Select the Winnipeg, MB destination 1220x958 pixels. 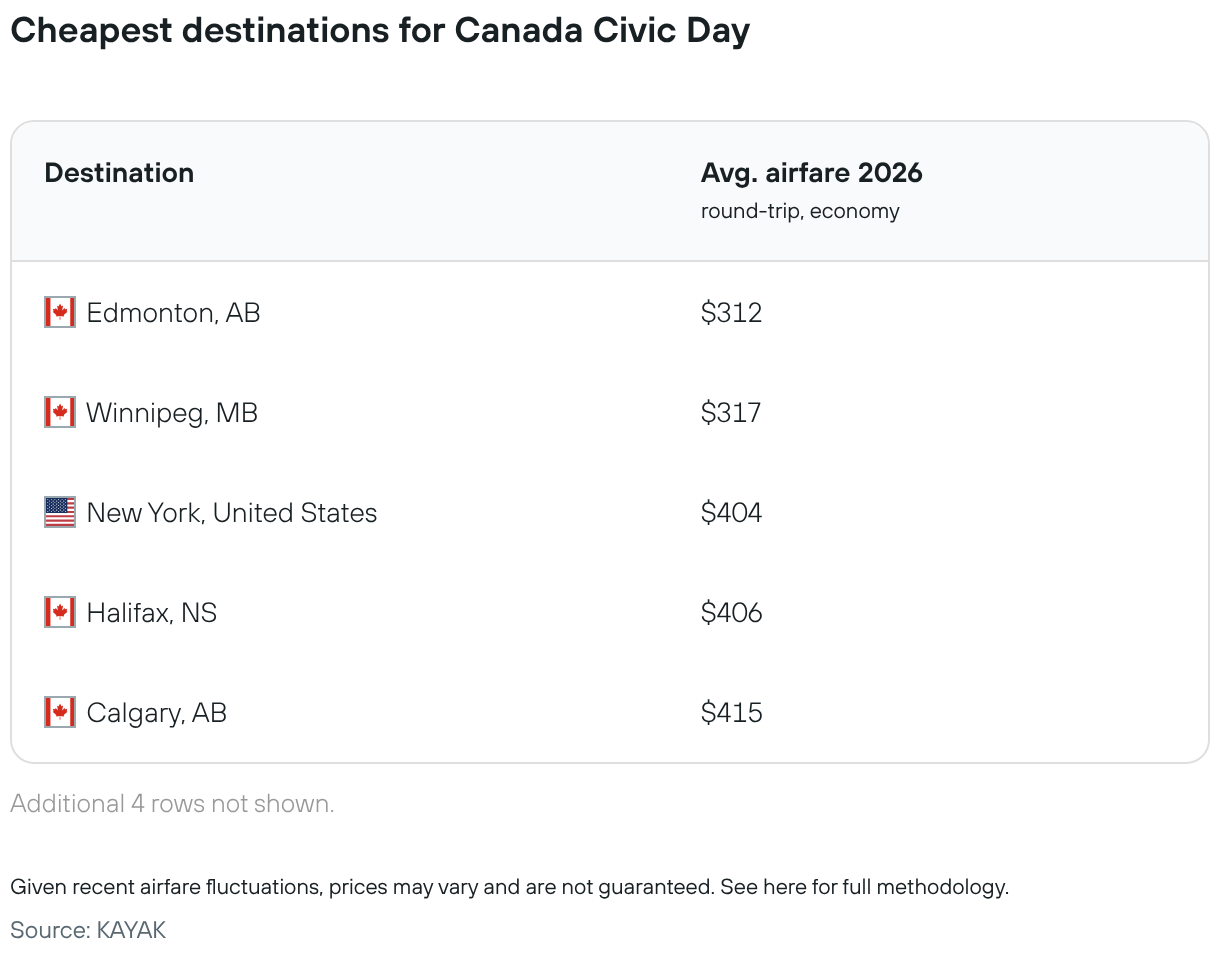[x=172, y=413]
